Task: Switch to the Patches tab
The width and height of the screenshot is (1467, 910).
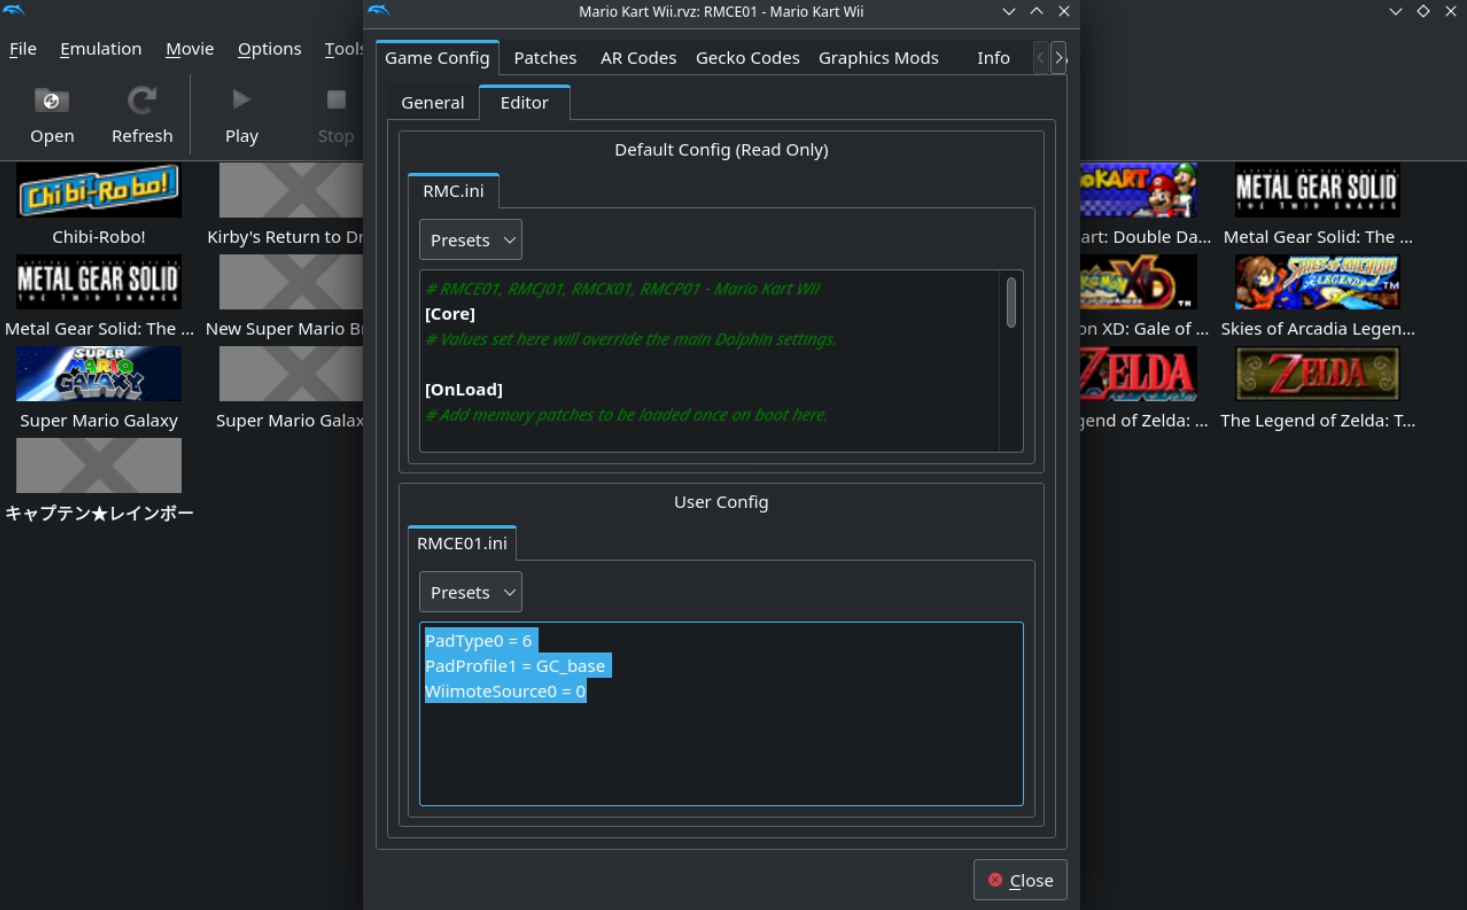Action: point(545,58)
